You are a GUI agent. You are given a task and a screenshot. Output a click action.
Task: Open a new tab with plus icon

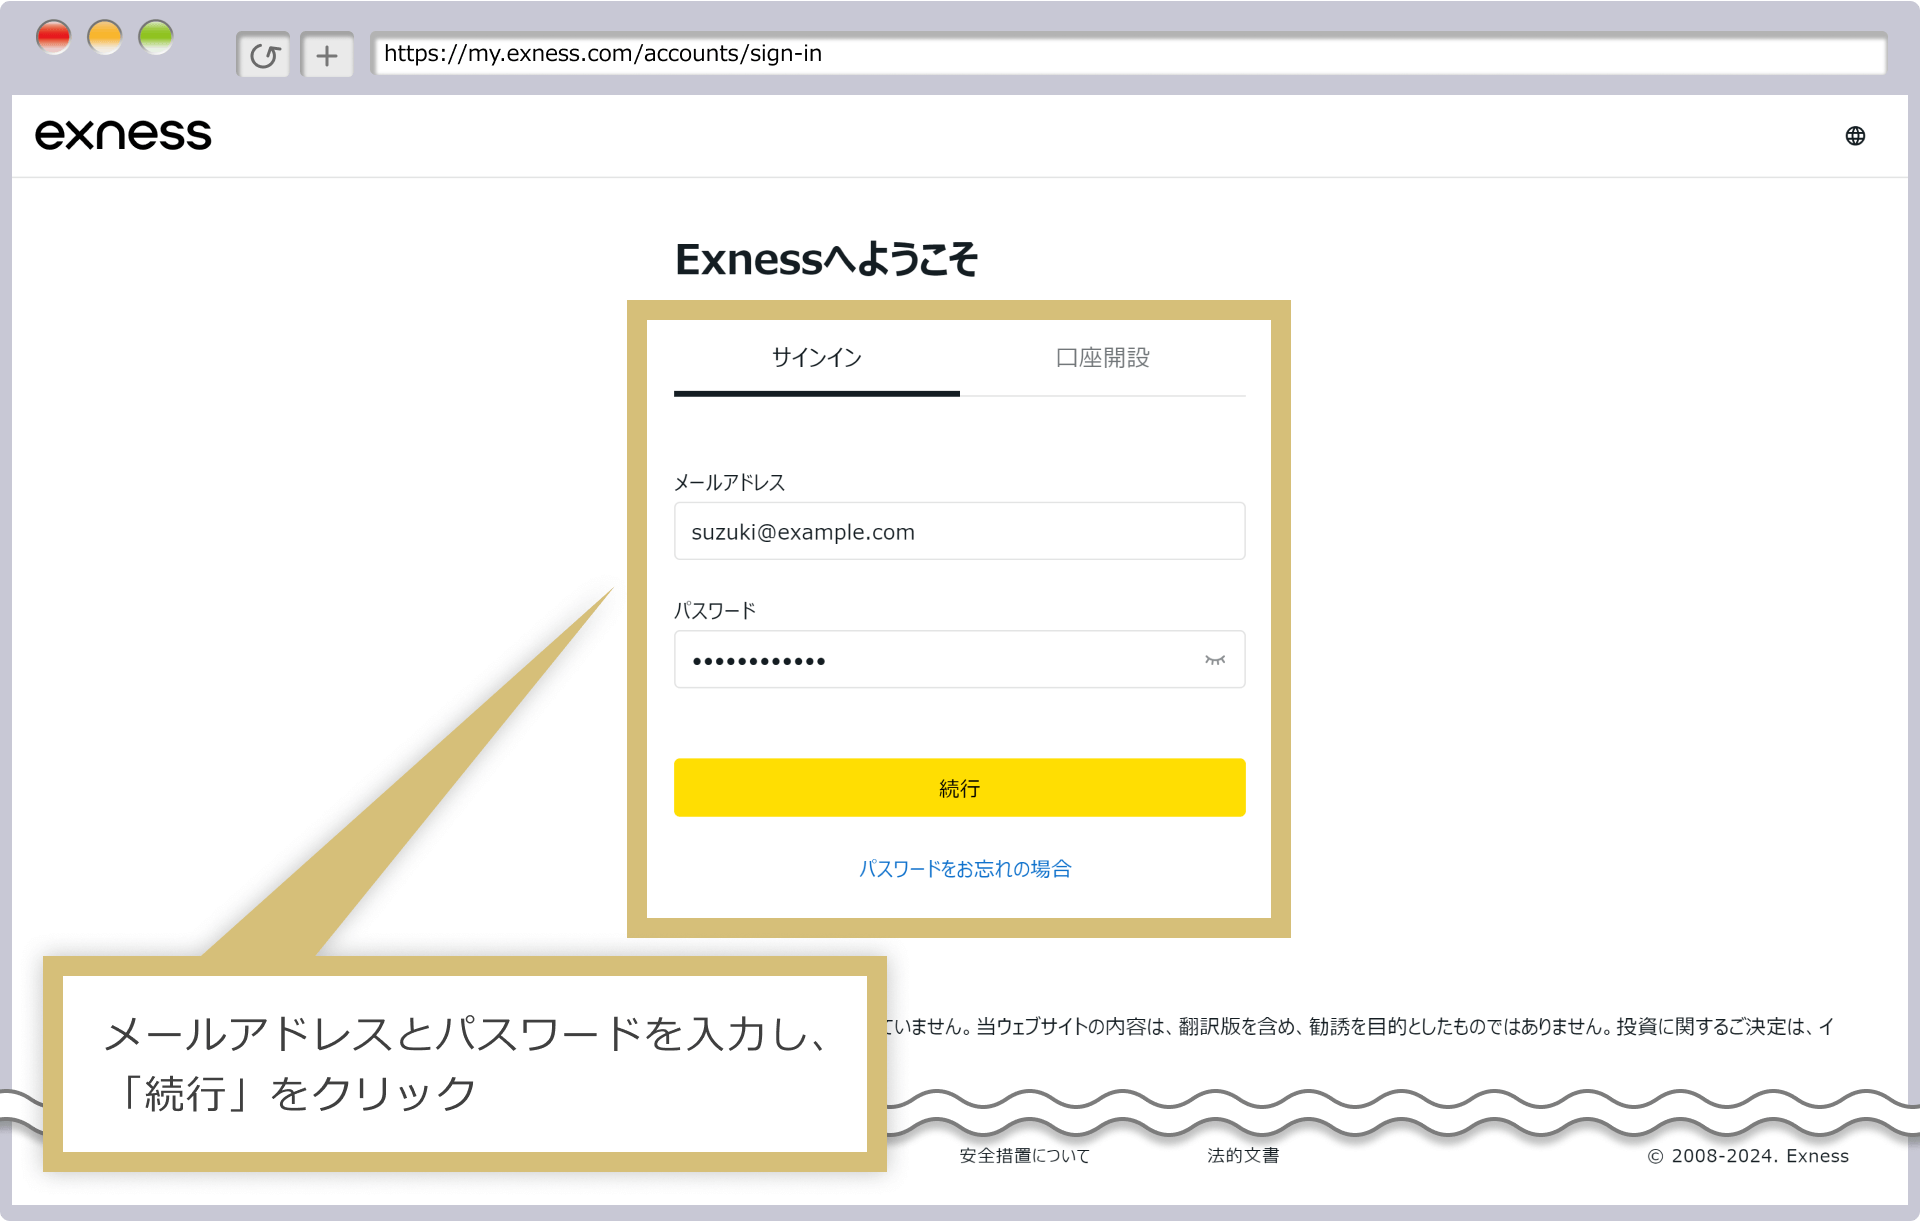click(327, 55)
